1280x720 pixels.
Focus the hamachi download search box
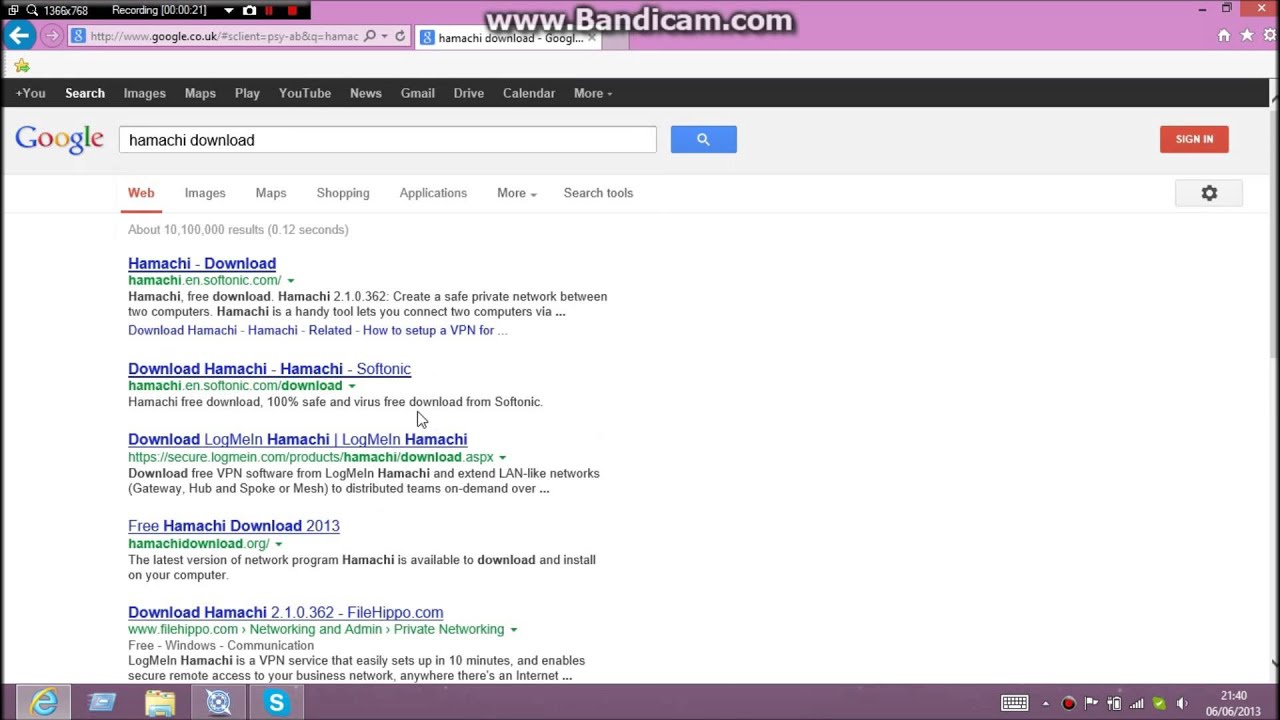point(387,140)
